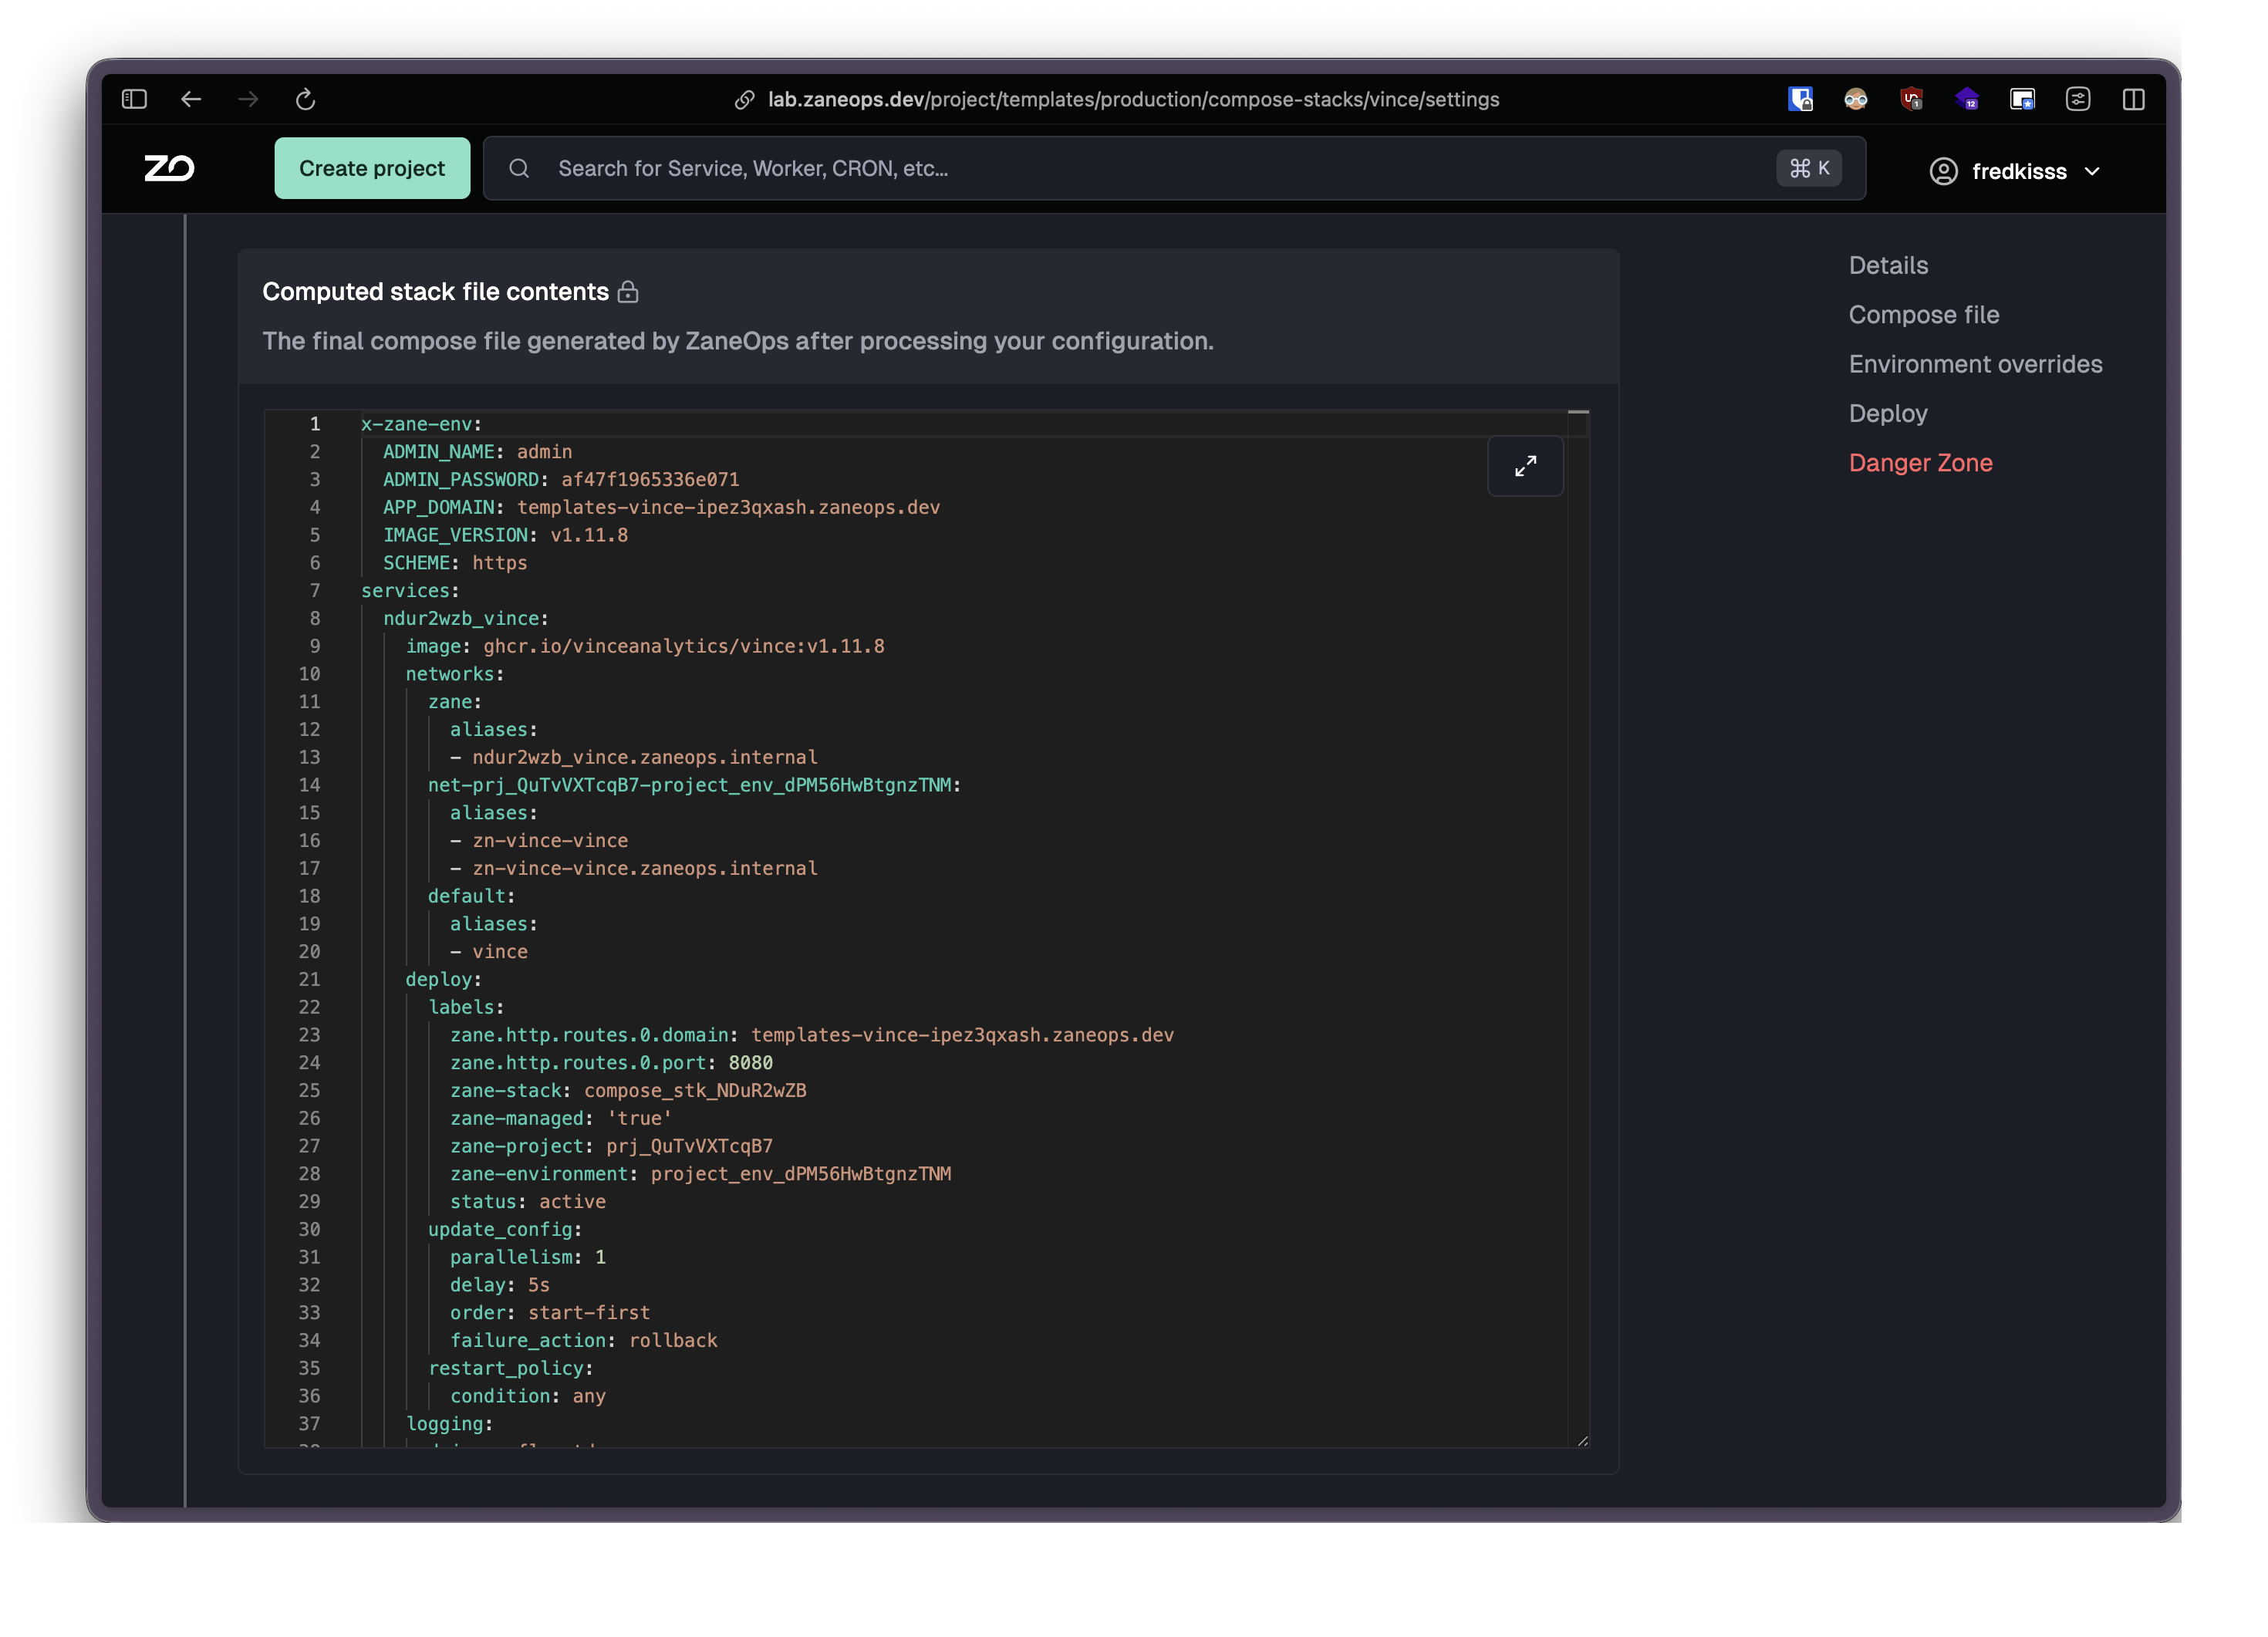
Task: Click the 'services:' line in the editor
Action: tap(410, 590)
